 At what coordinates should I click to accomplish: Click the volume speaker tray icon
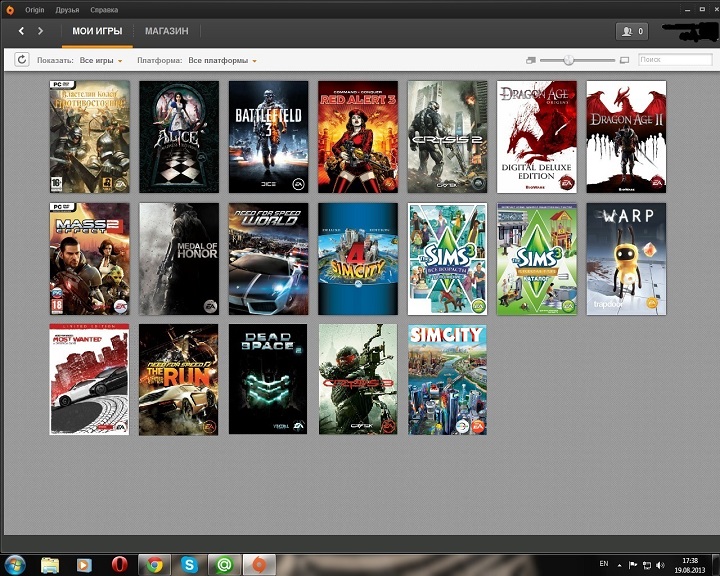(x=660, y=565)
